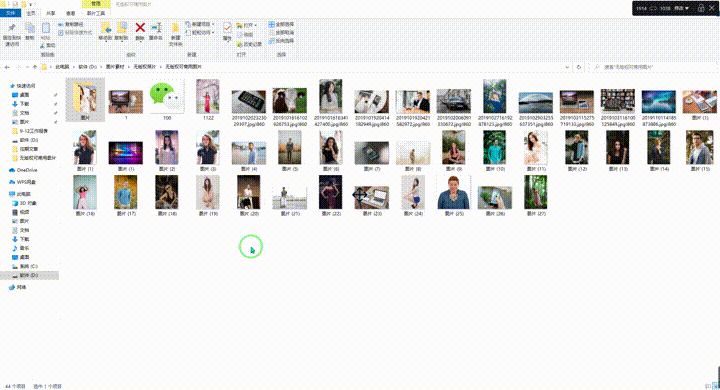Click the Cut (剪切) scissors button
This screenshot has height=390, width=720.
coord(47,45)
